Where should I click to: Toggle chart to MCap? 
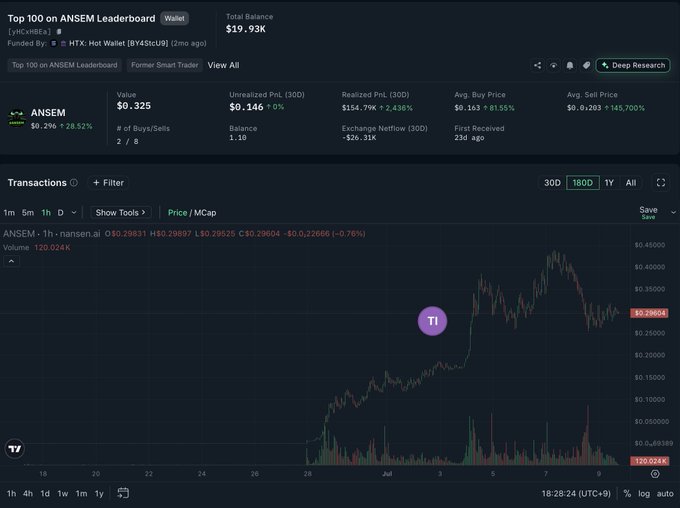pos(205,213)
